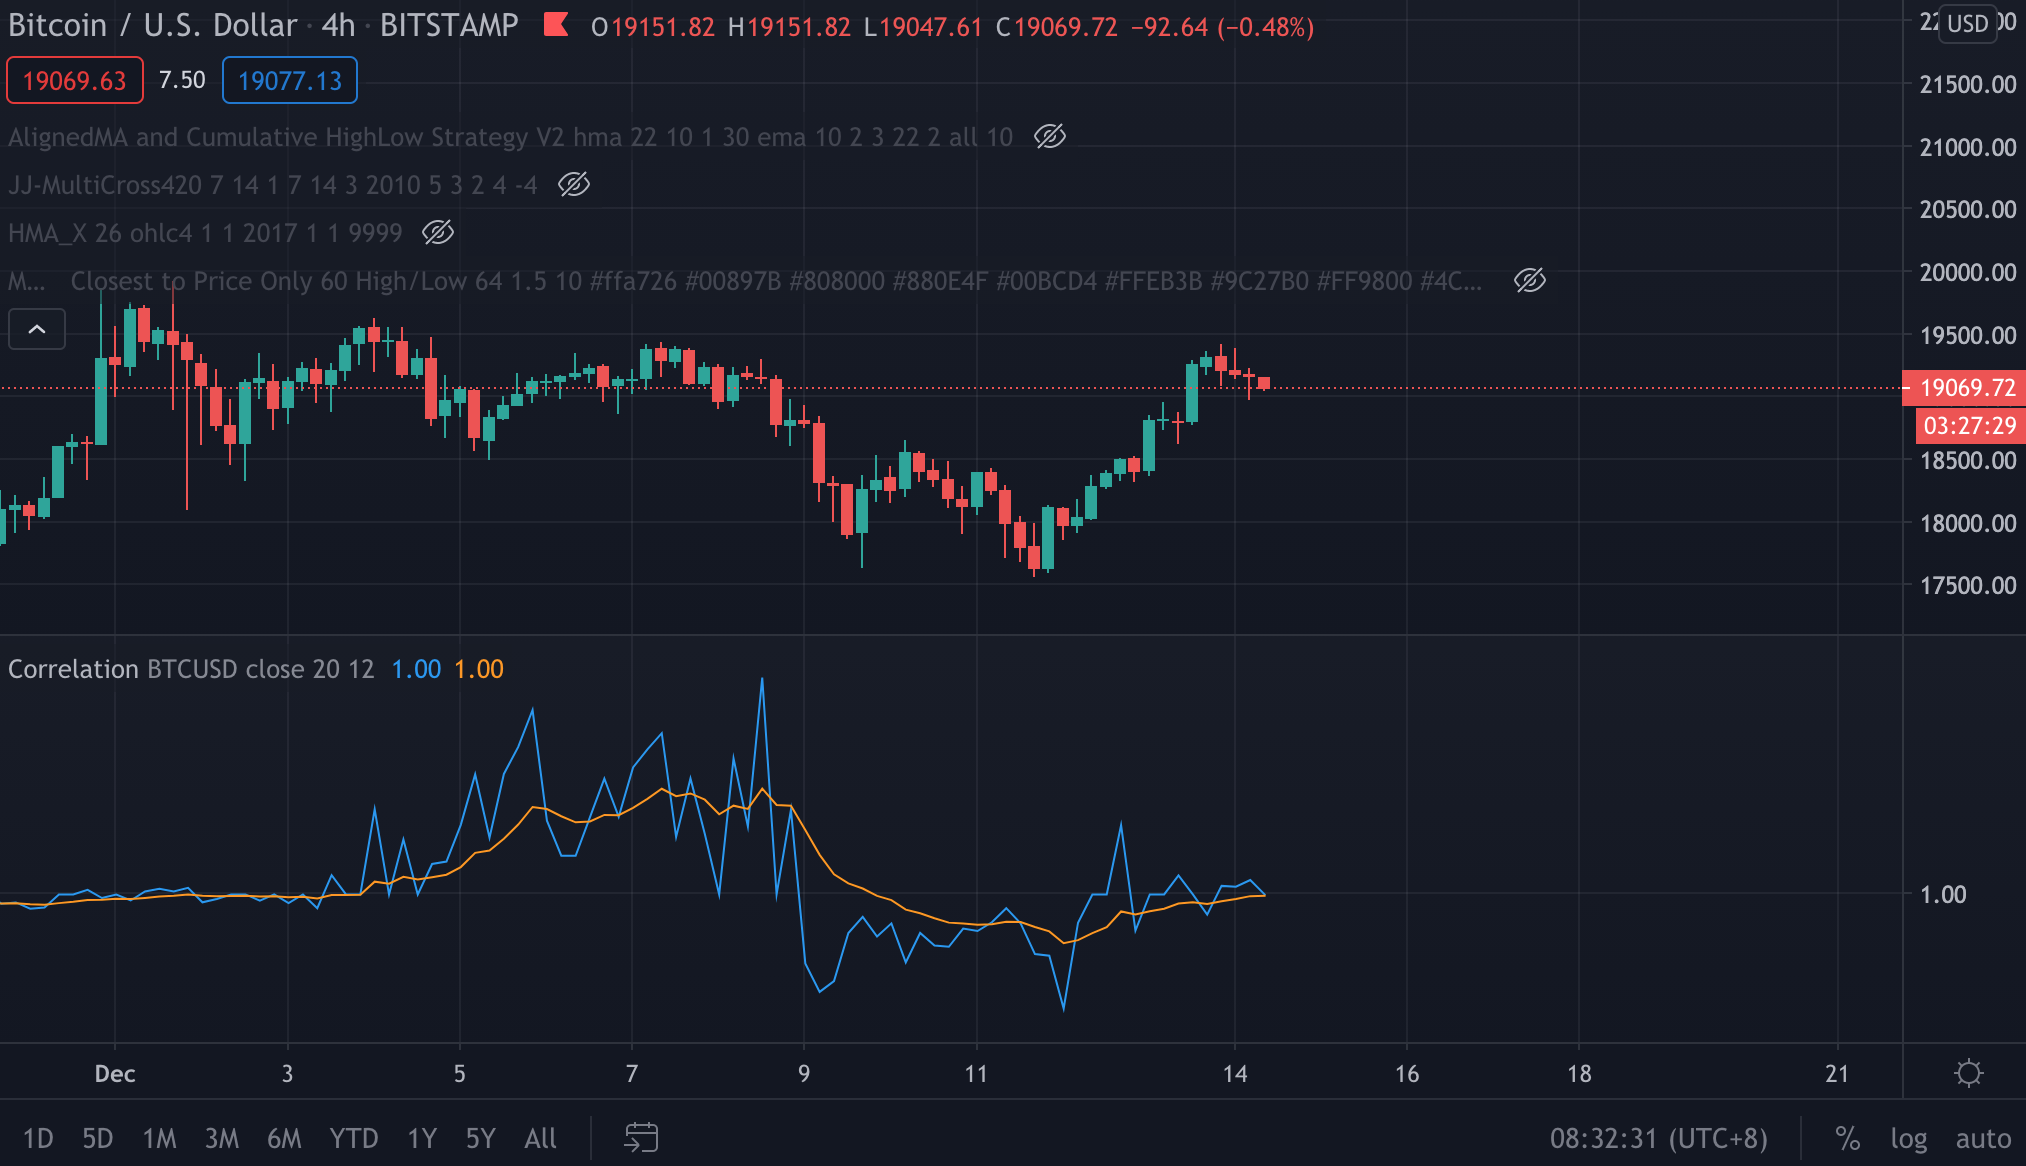The image size is (2026, 1166).
Task: Select the 6M time range
Action: pos(284,1138)
